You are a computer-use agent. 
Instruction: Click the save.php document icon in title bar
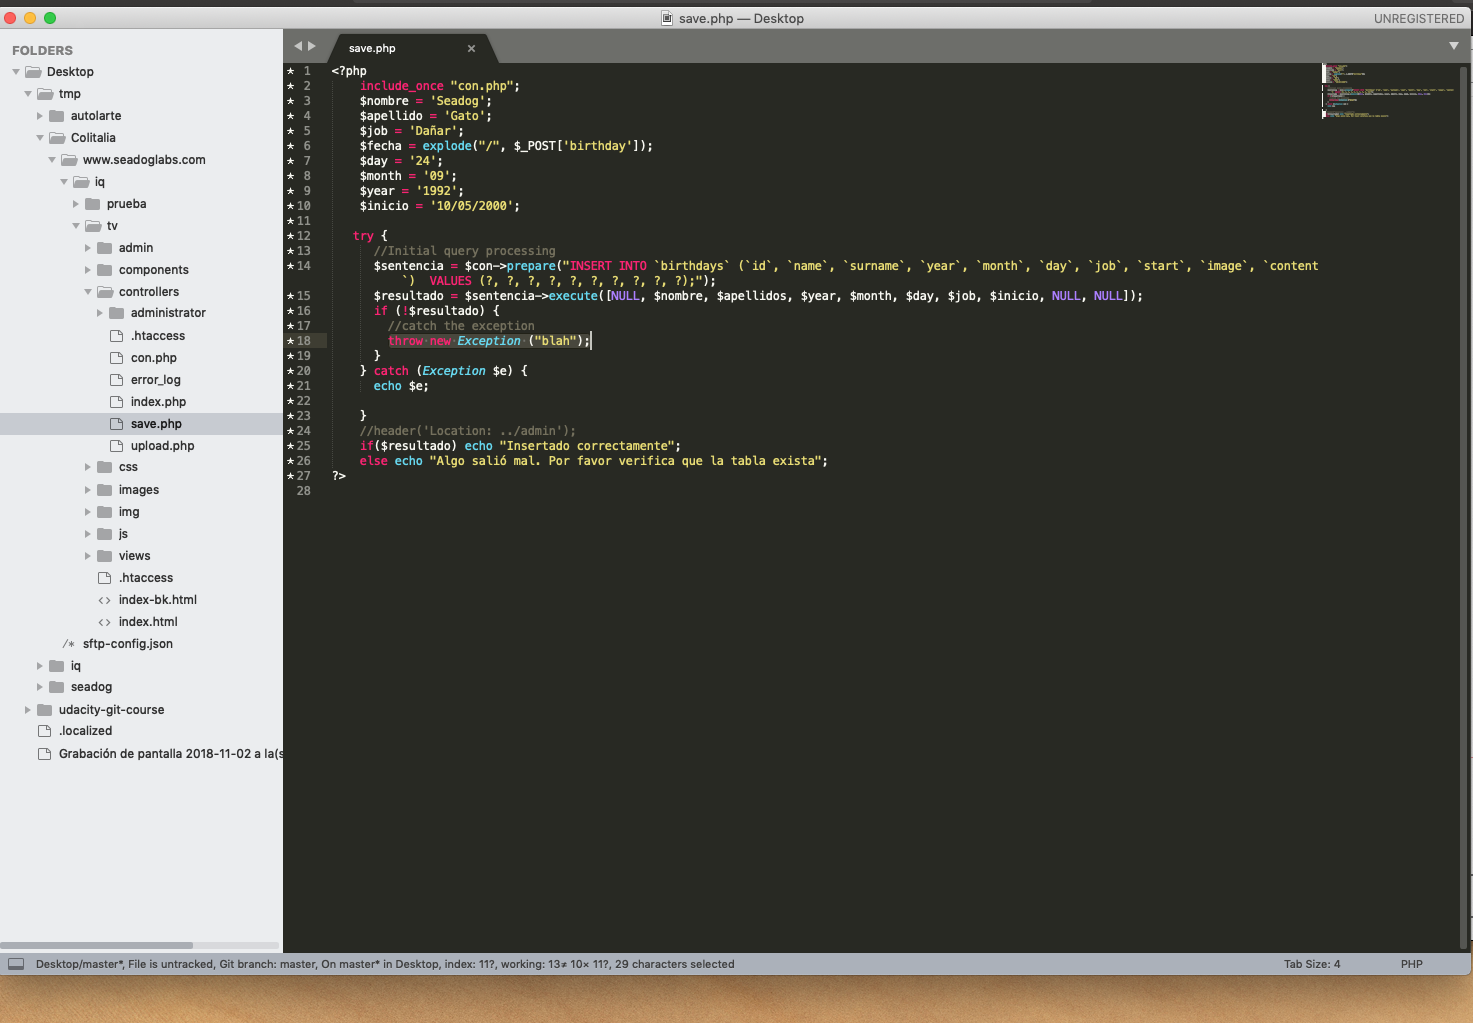tap(667, 18)
